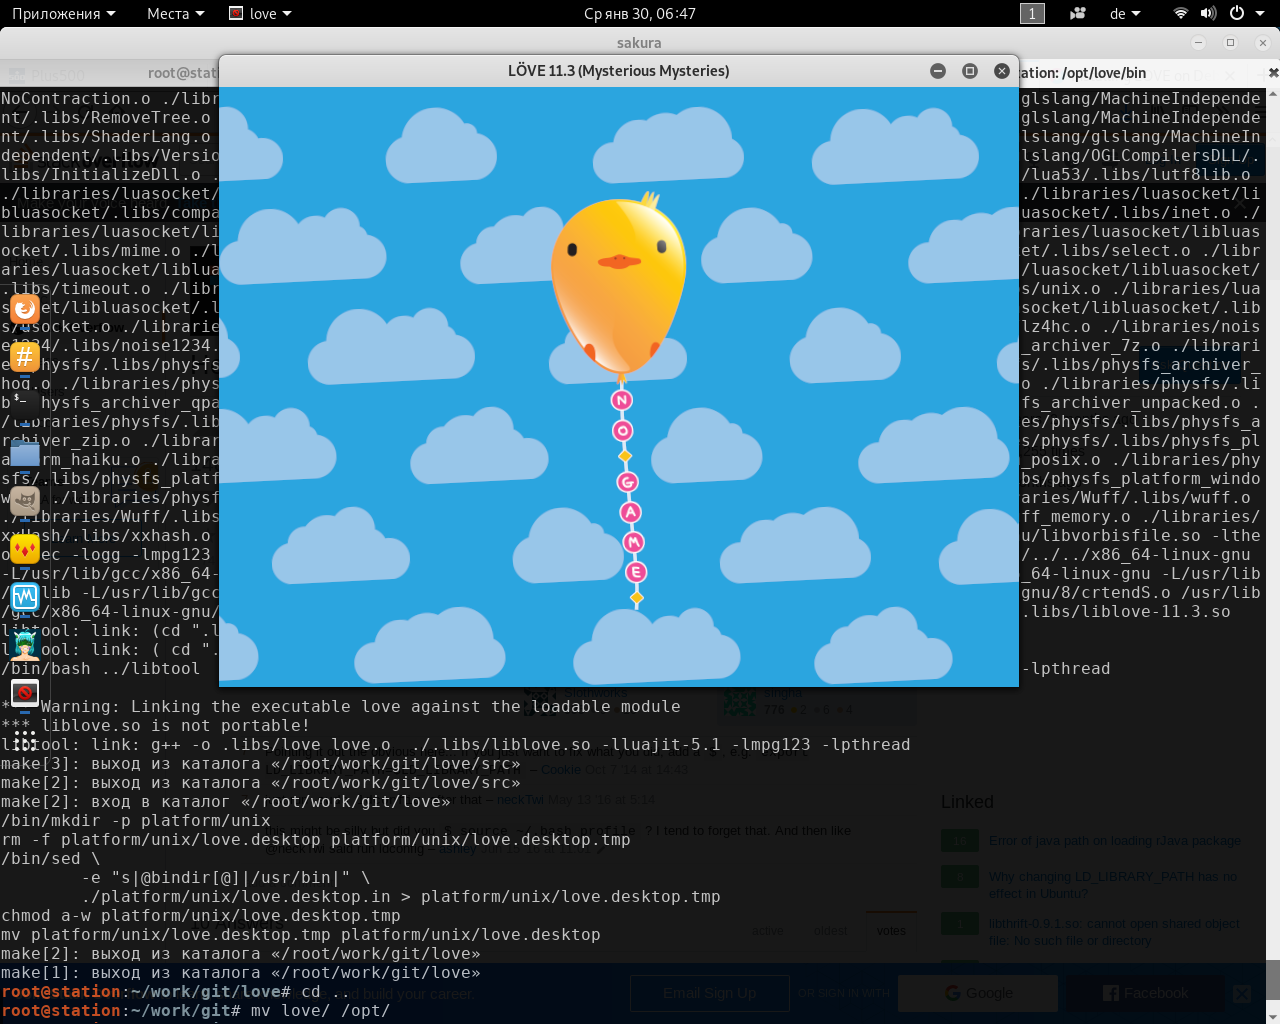Close the sakura tab with the X

1273,73
